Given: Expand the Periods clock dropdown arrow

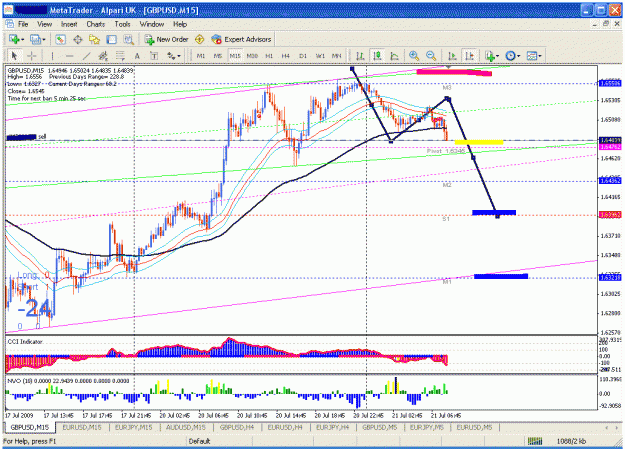Looking at the screenshot, I should tap(518, 56).
